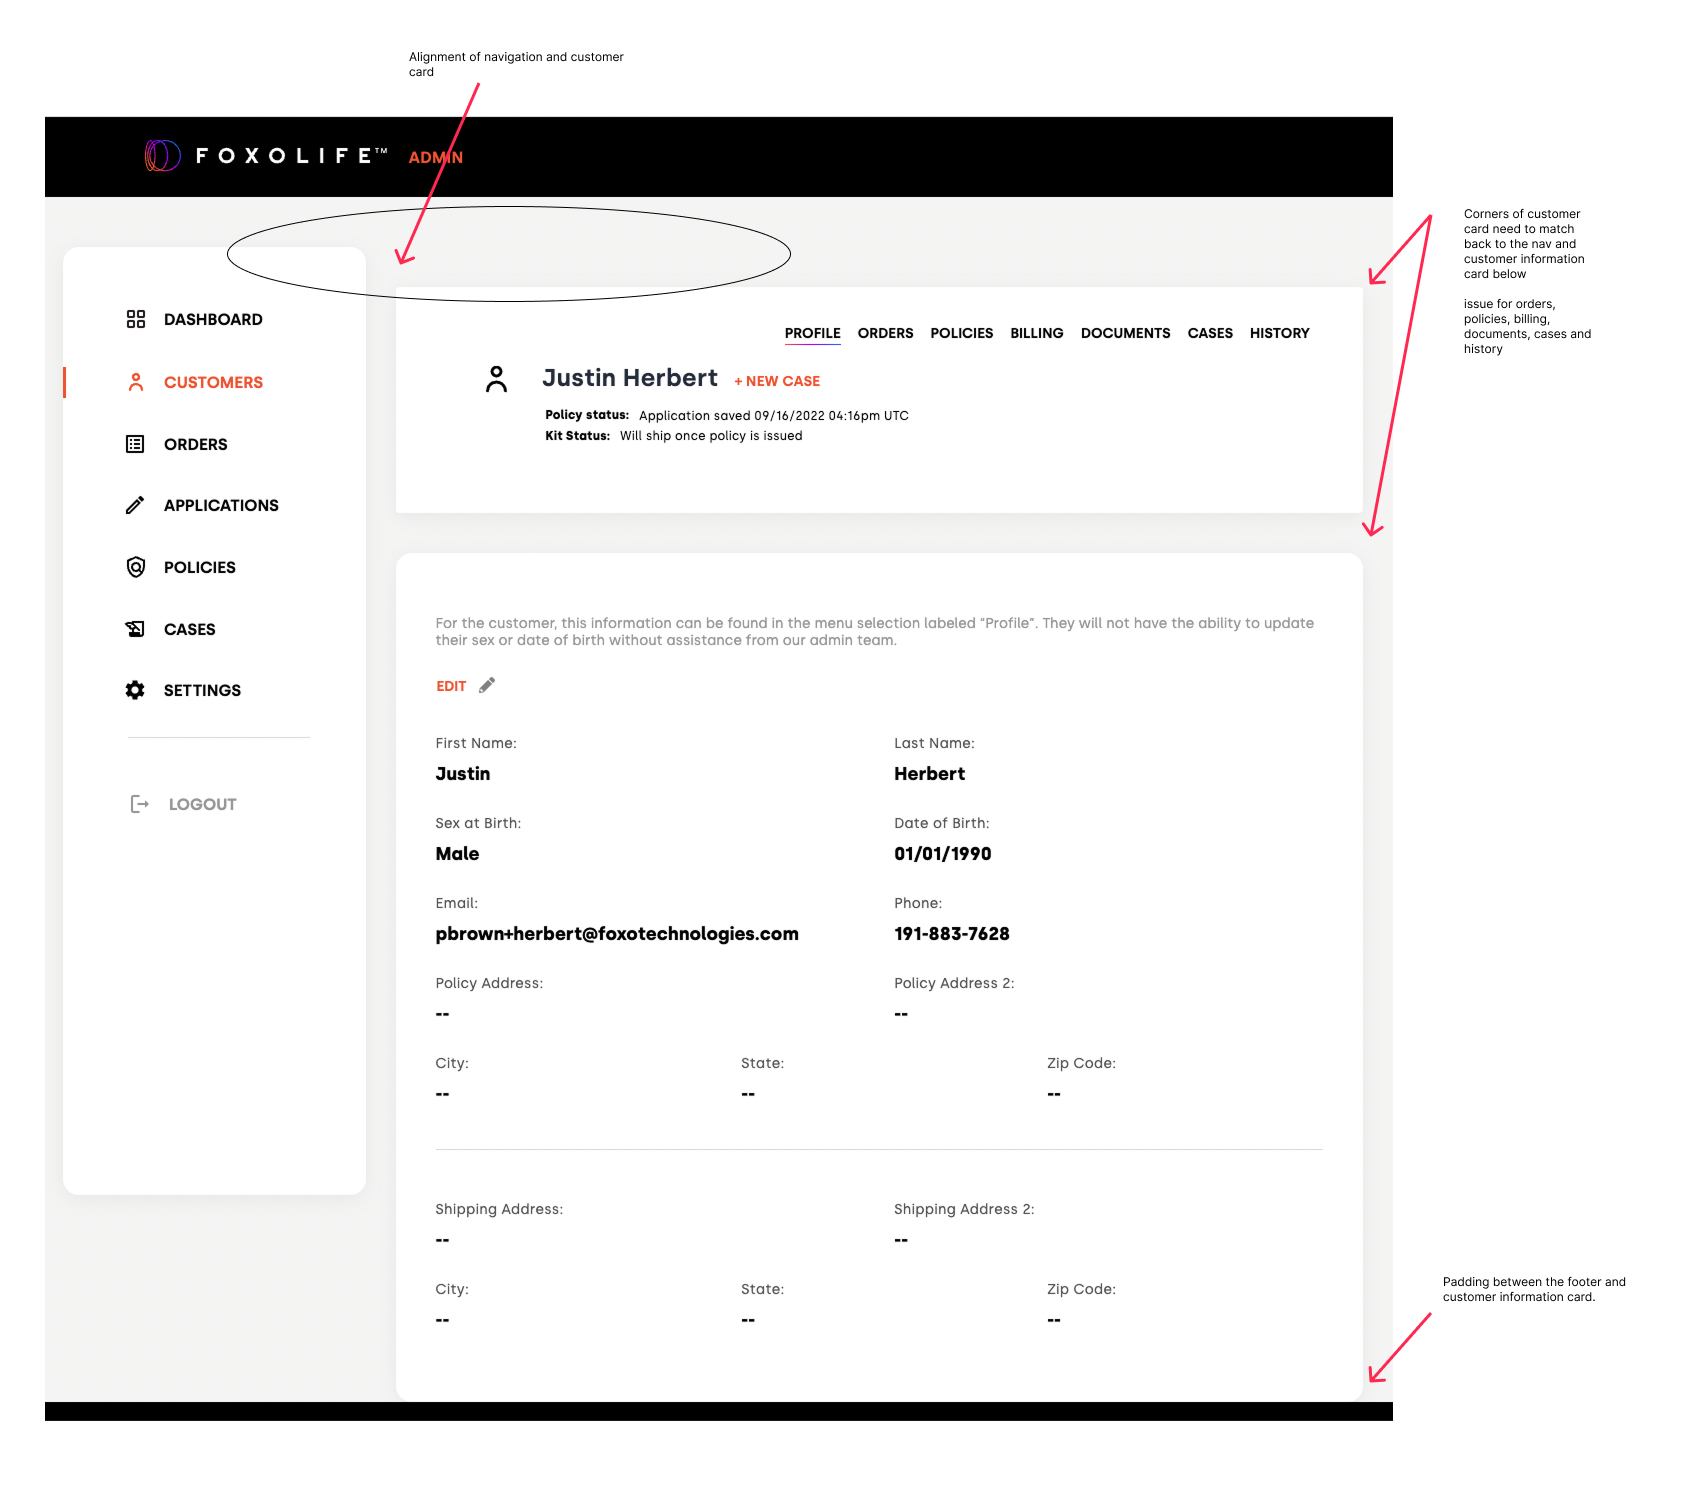Click the + NEW CASE link
This screenshot has width=1684, height=1511.
pyautogui.click(x=777, y=381)
